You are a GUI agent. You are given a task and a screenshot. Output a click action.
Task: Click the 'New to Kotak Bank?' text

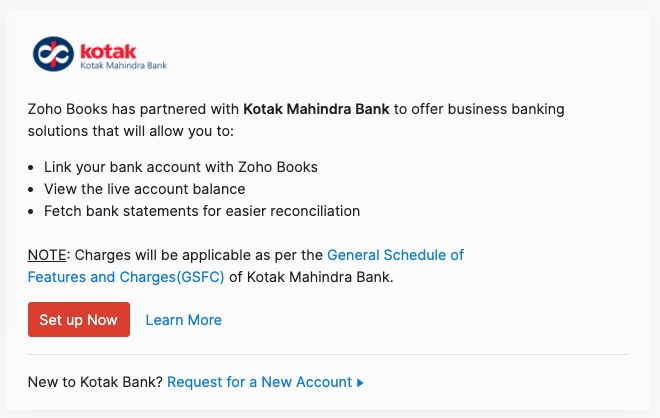pyautogui.click(x=95, y=382)
